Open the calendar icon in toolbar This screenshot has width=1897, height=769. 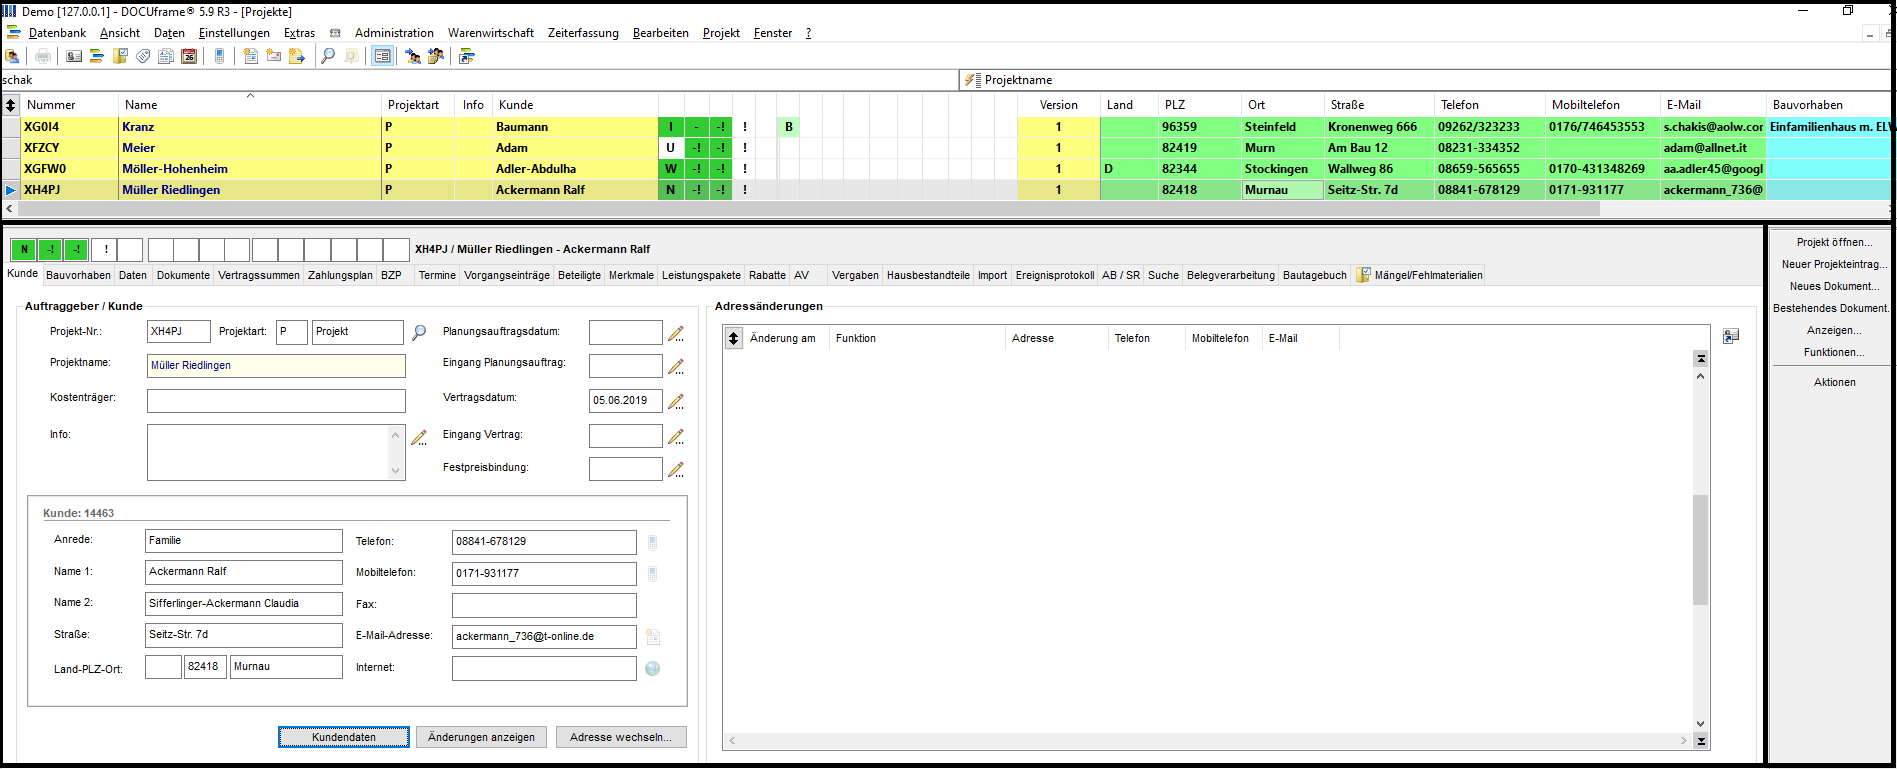coord(189,56)
